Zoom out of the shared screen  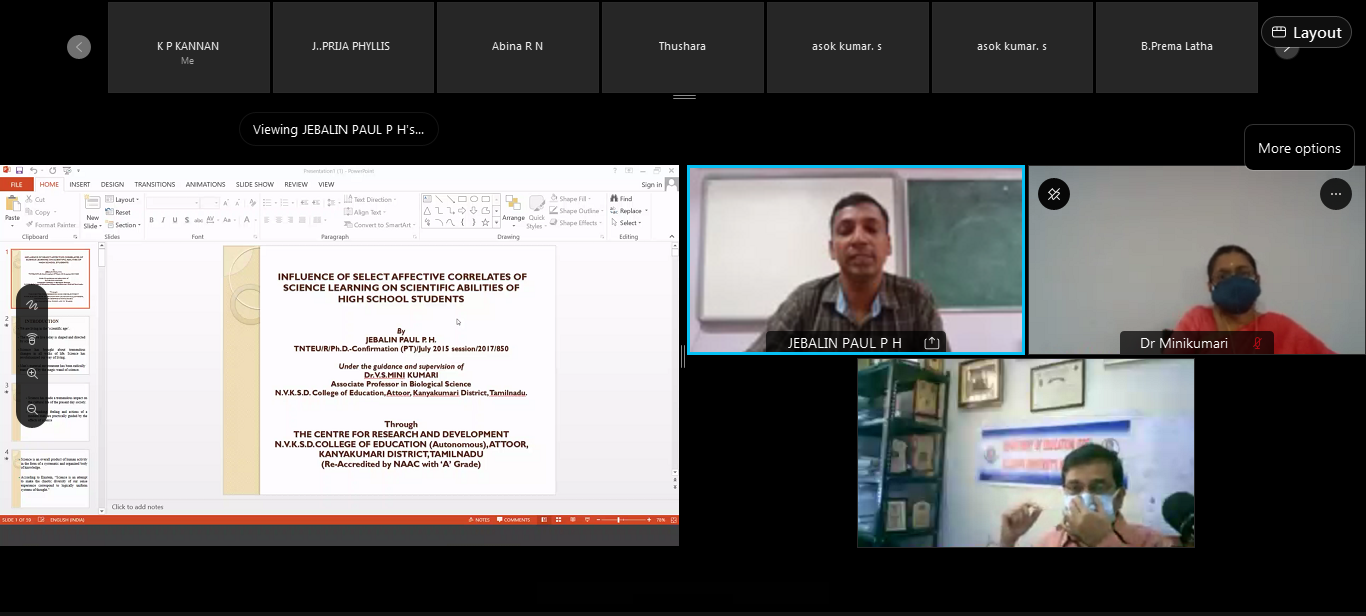point(32,409)
